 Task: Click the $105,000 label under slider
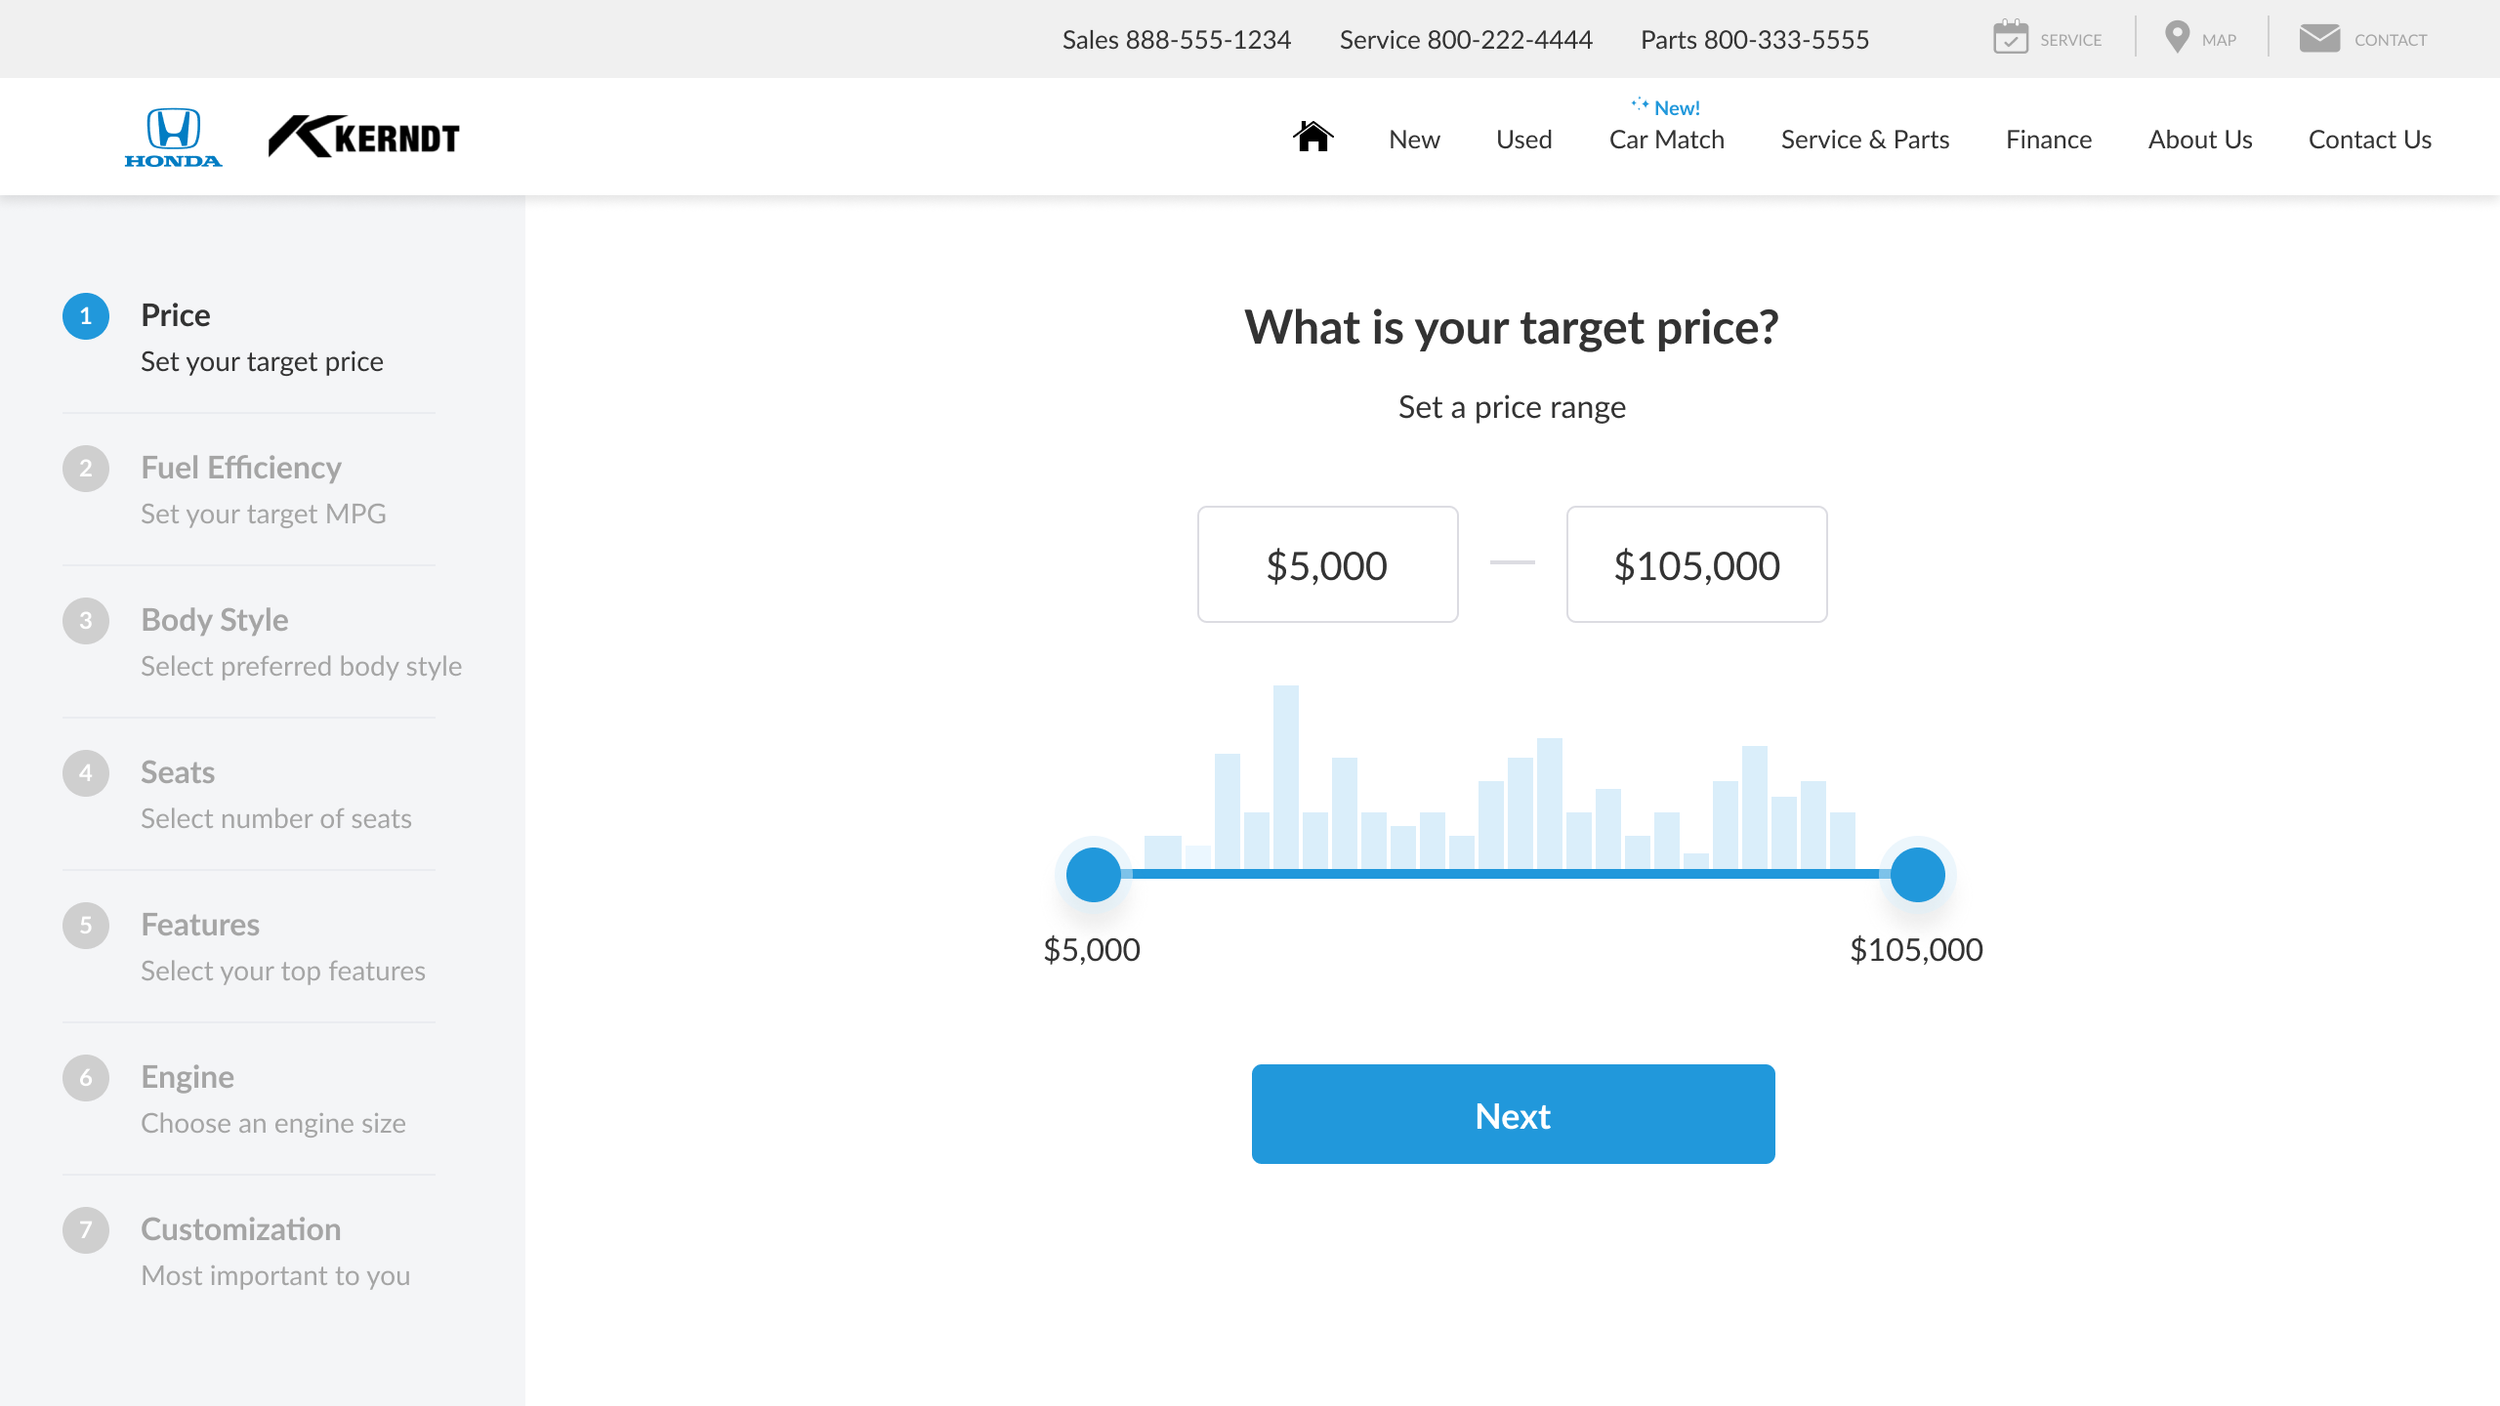click(x=1916, y=950)
